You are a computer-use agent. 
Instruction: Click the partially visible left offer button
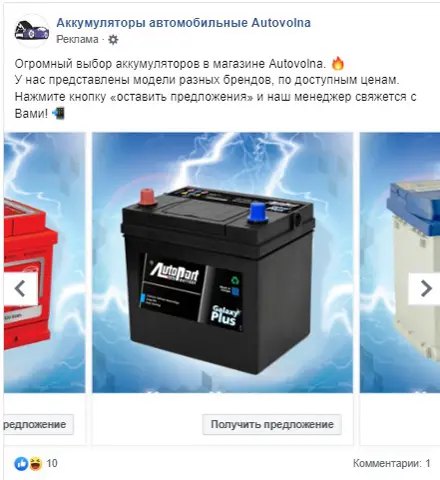point(39,424)
